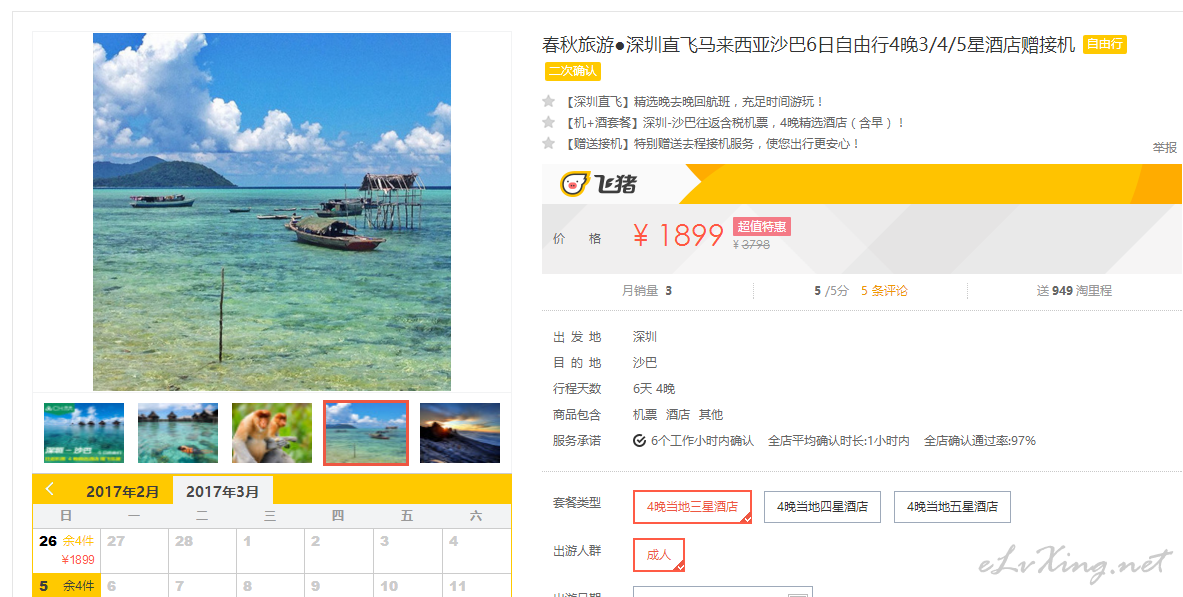Click the Fliggy pig logo icon

573,183
